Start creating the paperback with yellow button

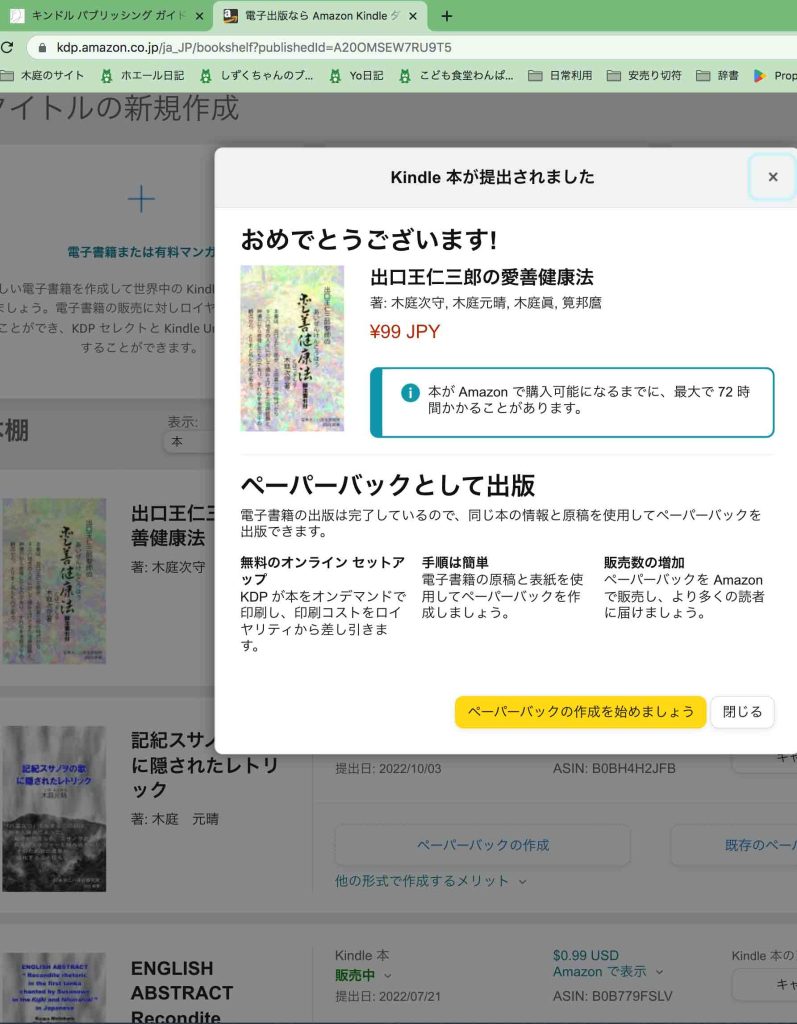[580, 712]
